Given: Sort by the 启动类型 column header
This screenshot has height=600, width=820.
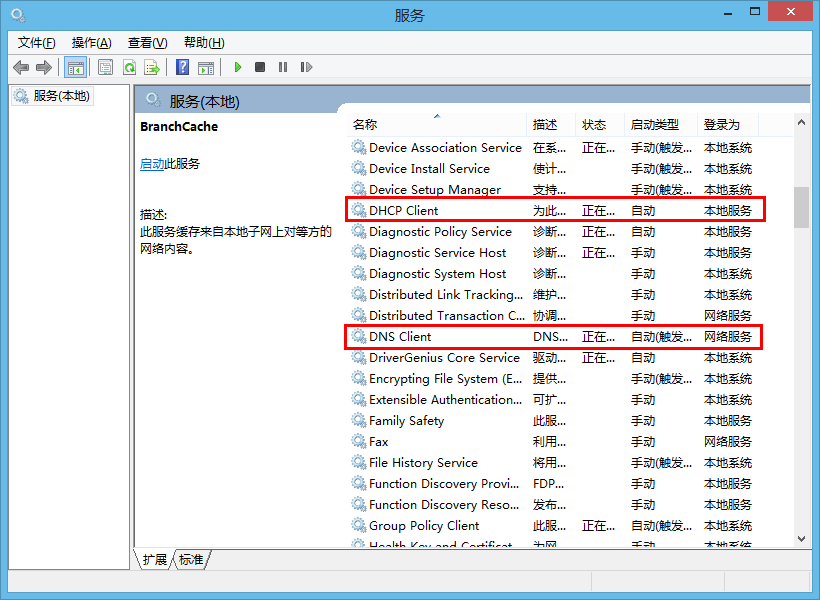Looking at the screenshot, I should click(x=655, y=125).
